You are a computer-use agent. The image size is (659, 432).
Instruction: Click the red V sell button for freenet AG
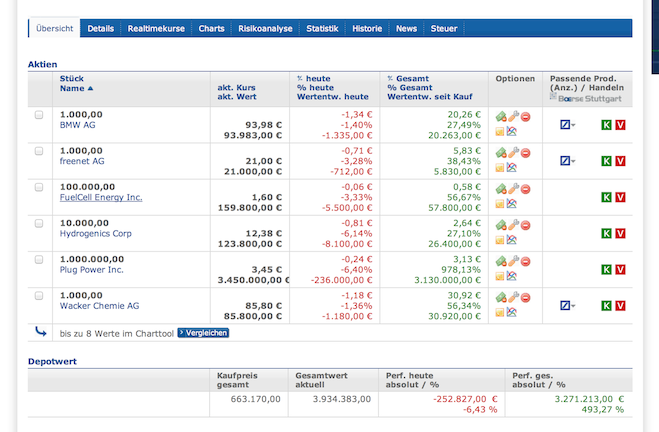point(620,160)
